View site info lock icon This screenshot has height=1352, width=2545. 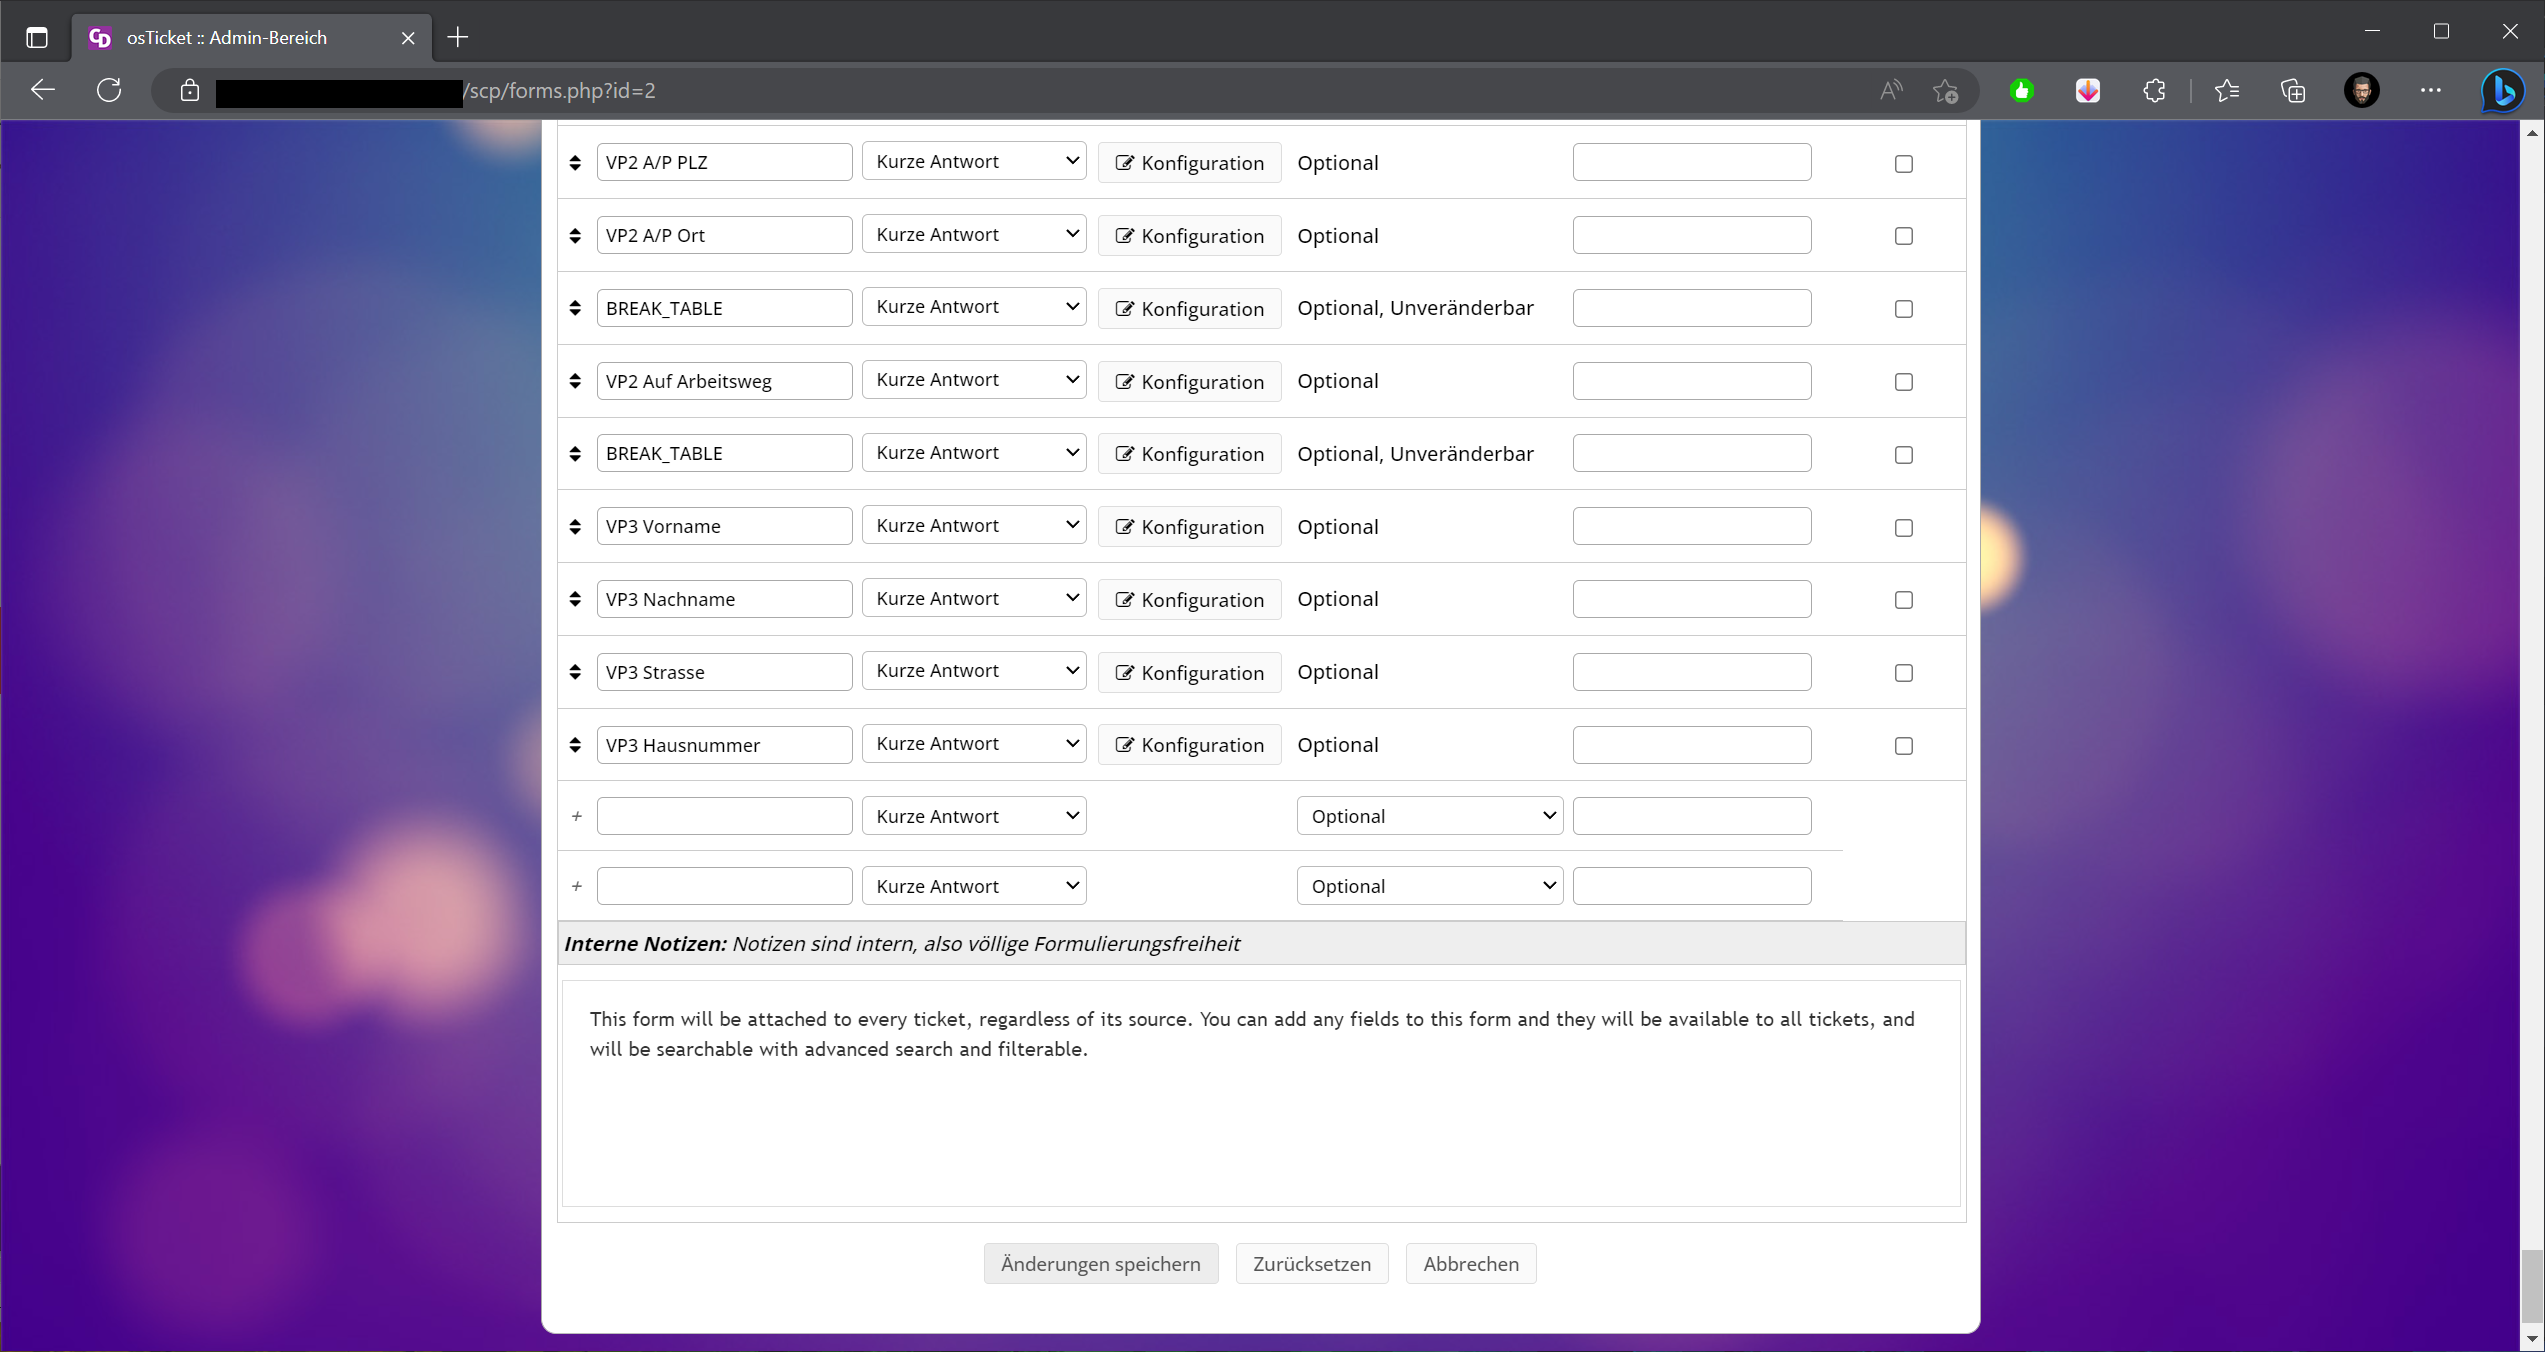(x=190, y=91)
